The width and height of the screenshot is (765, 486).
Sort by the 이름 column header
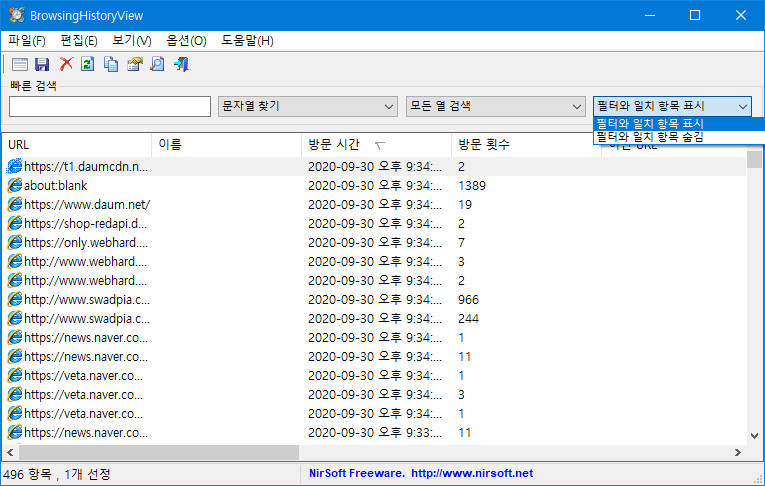tap(227, 145)
